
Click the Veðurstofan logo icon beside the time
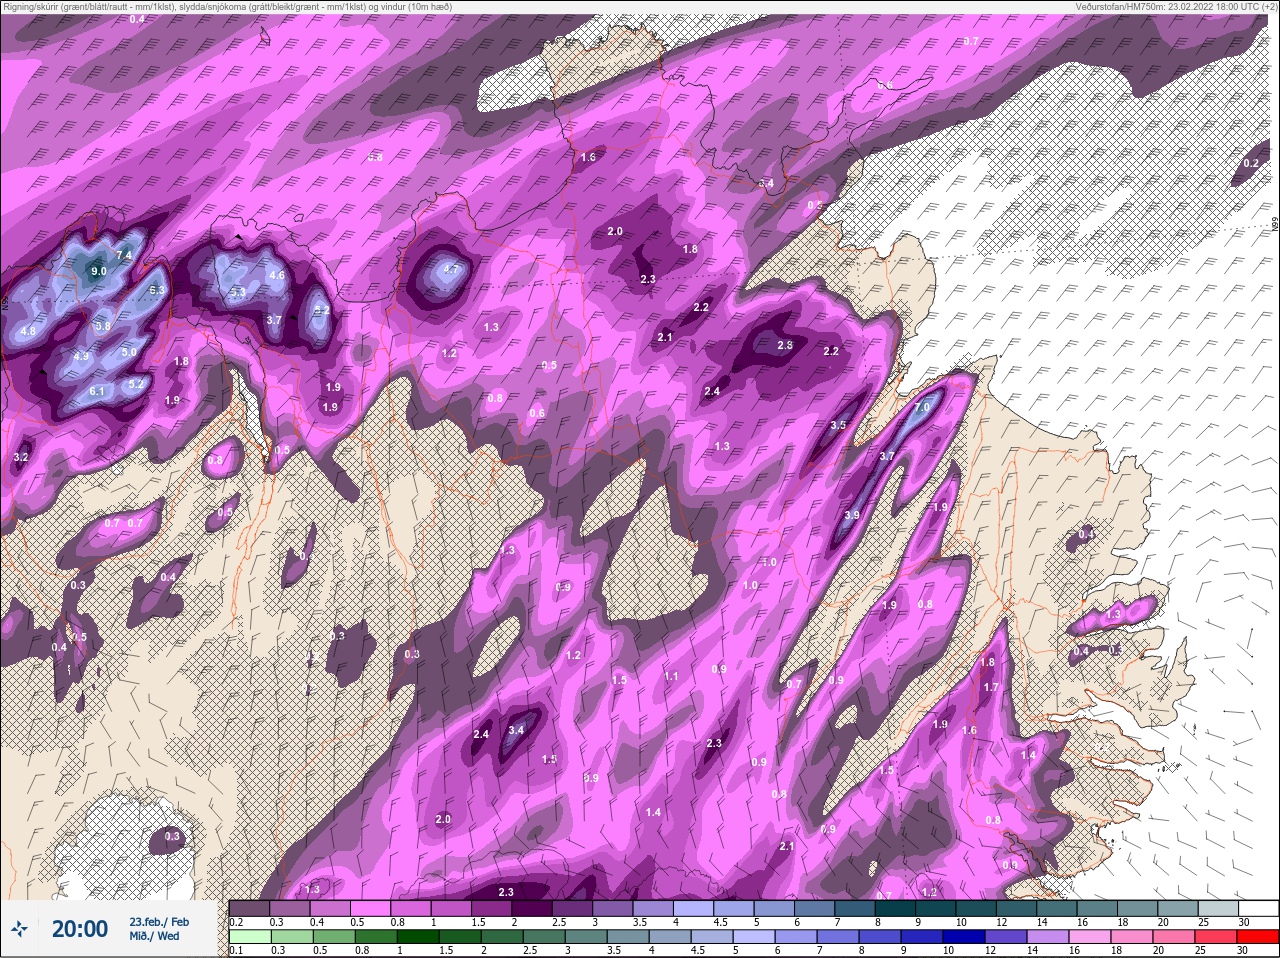coord(20,930)
